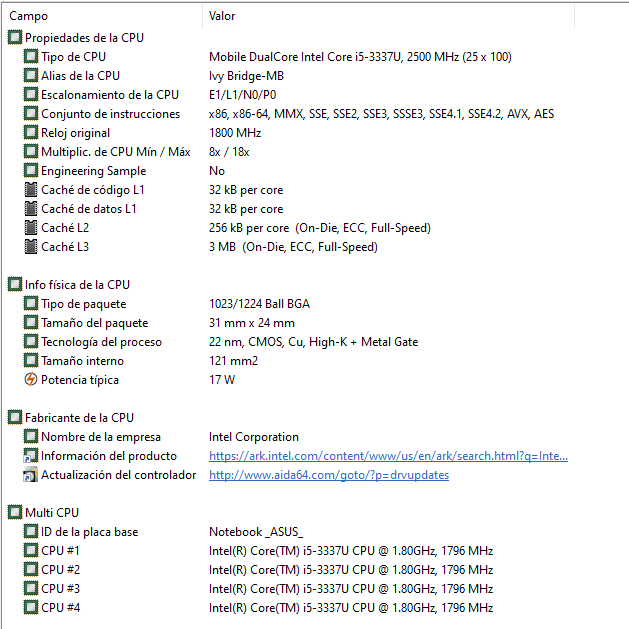Select the Caché de código L1 label

(93, 190)
